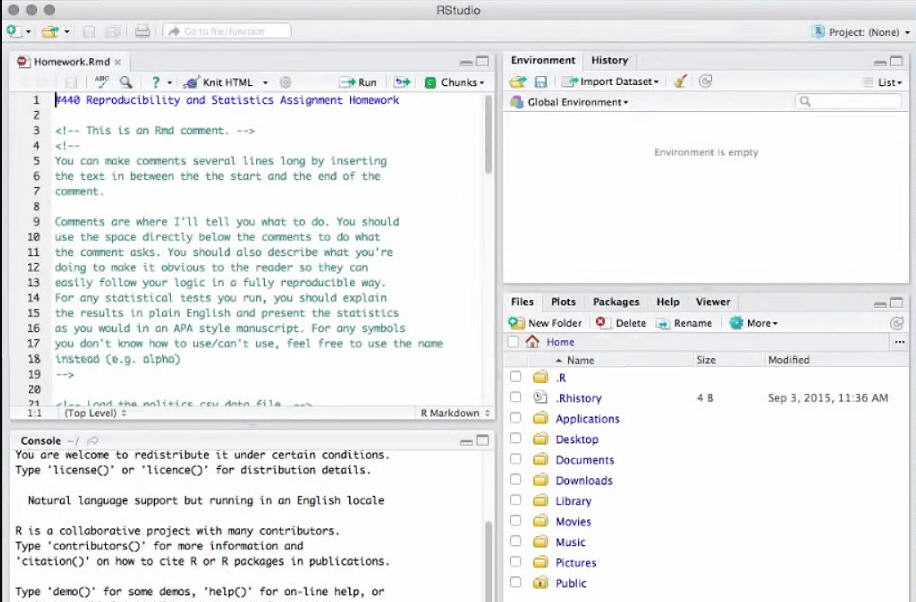Toggle the select-all checkbox in Files pane

pos(513,341)
